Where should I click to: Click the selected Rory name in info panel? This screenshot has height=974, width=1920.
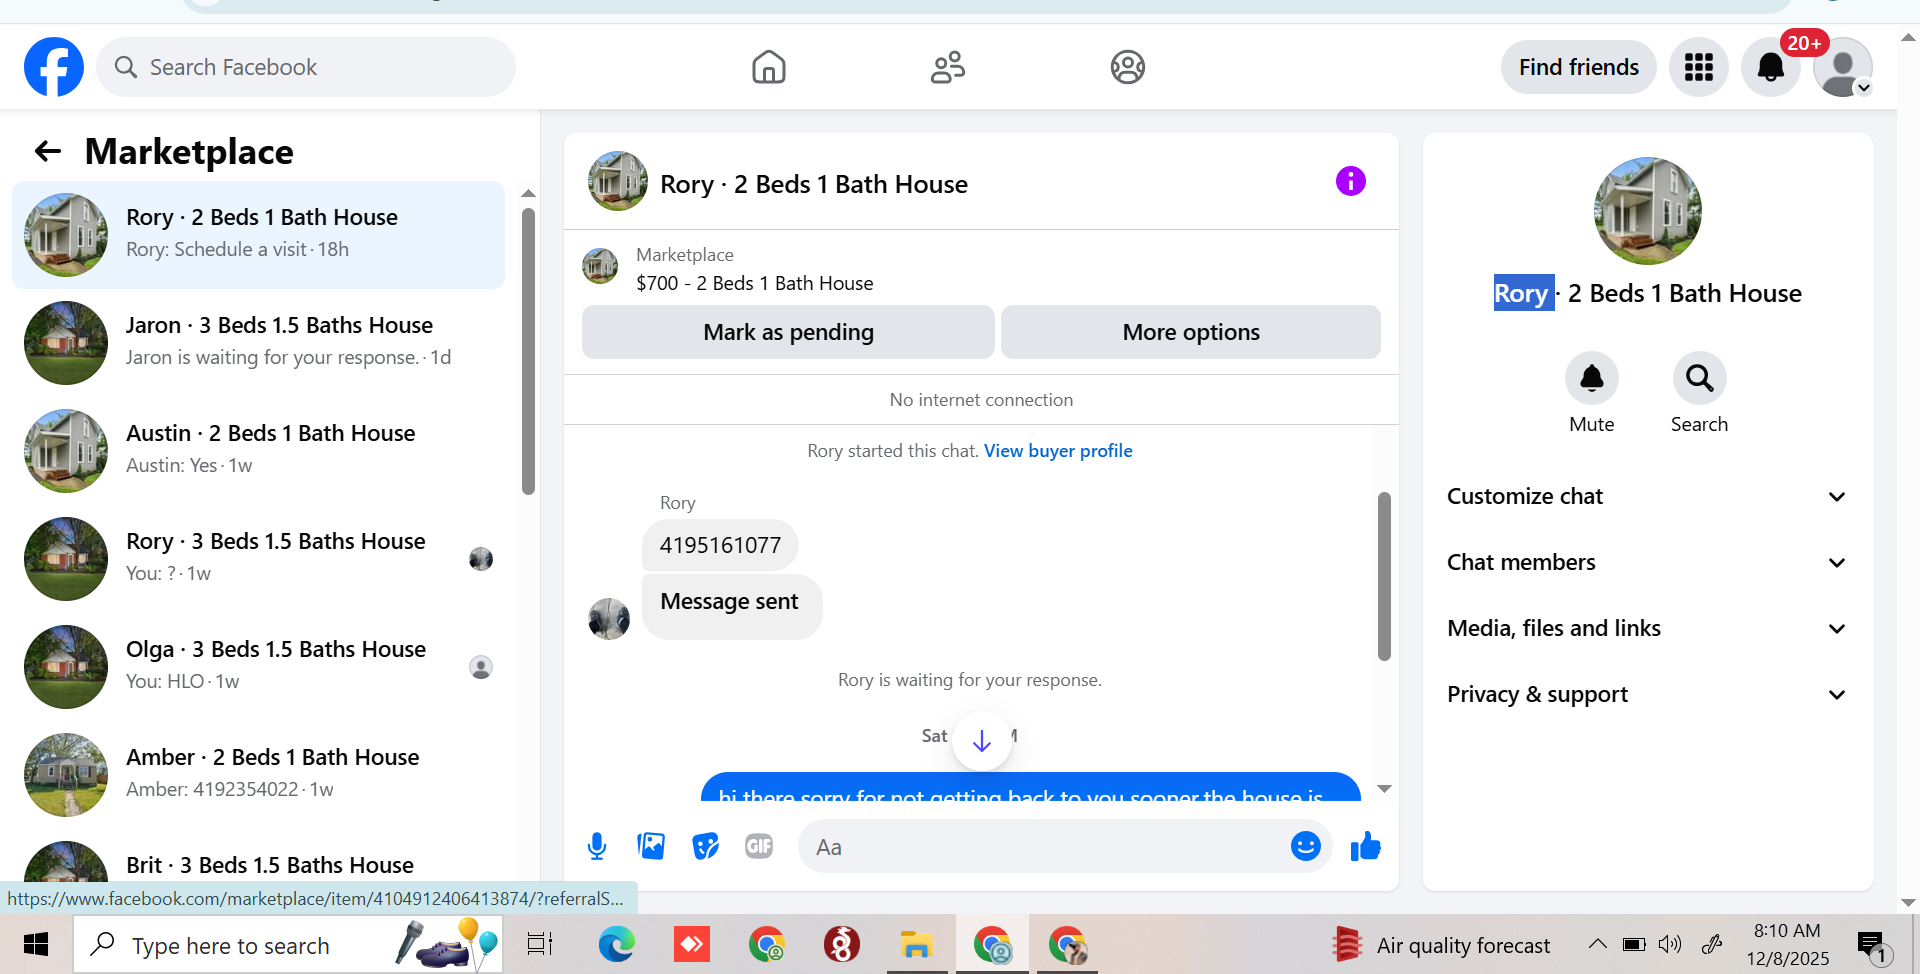tap(1524, 293)
